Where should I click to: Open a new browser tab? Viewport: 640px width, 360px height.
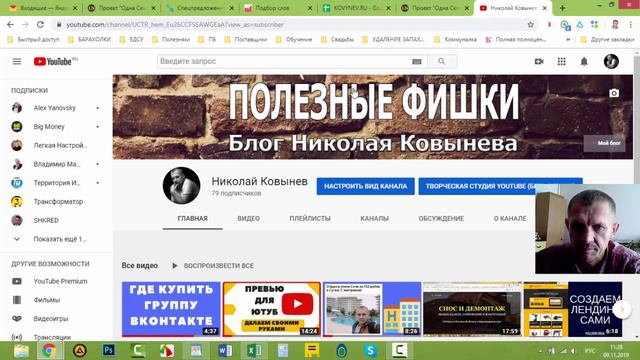562,8
